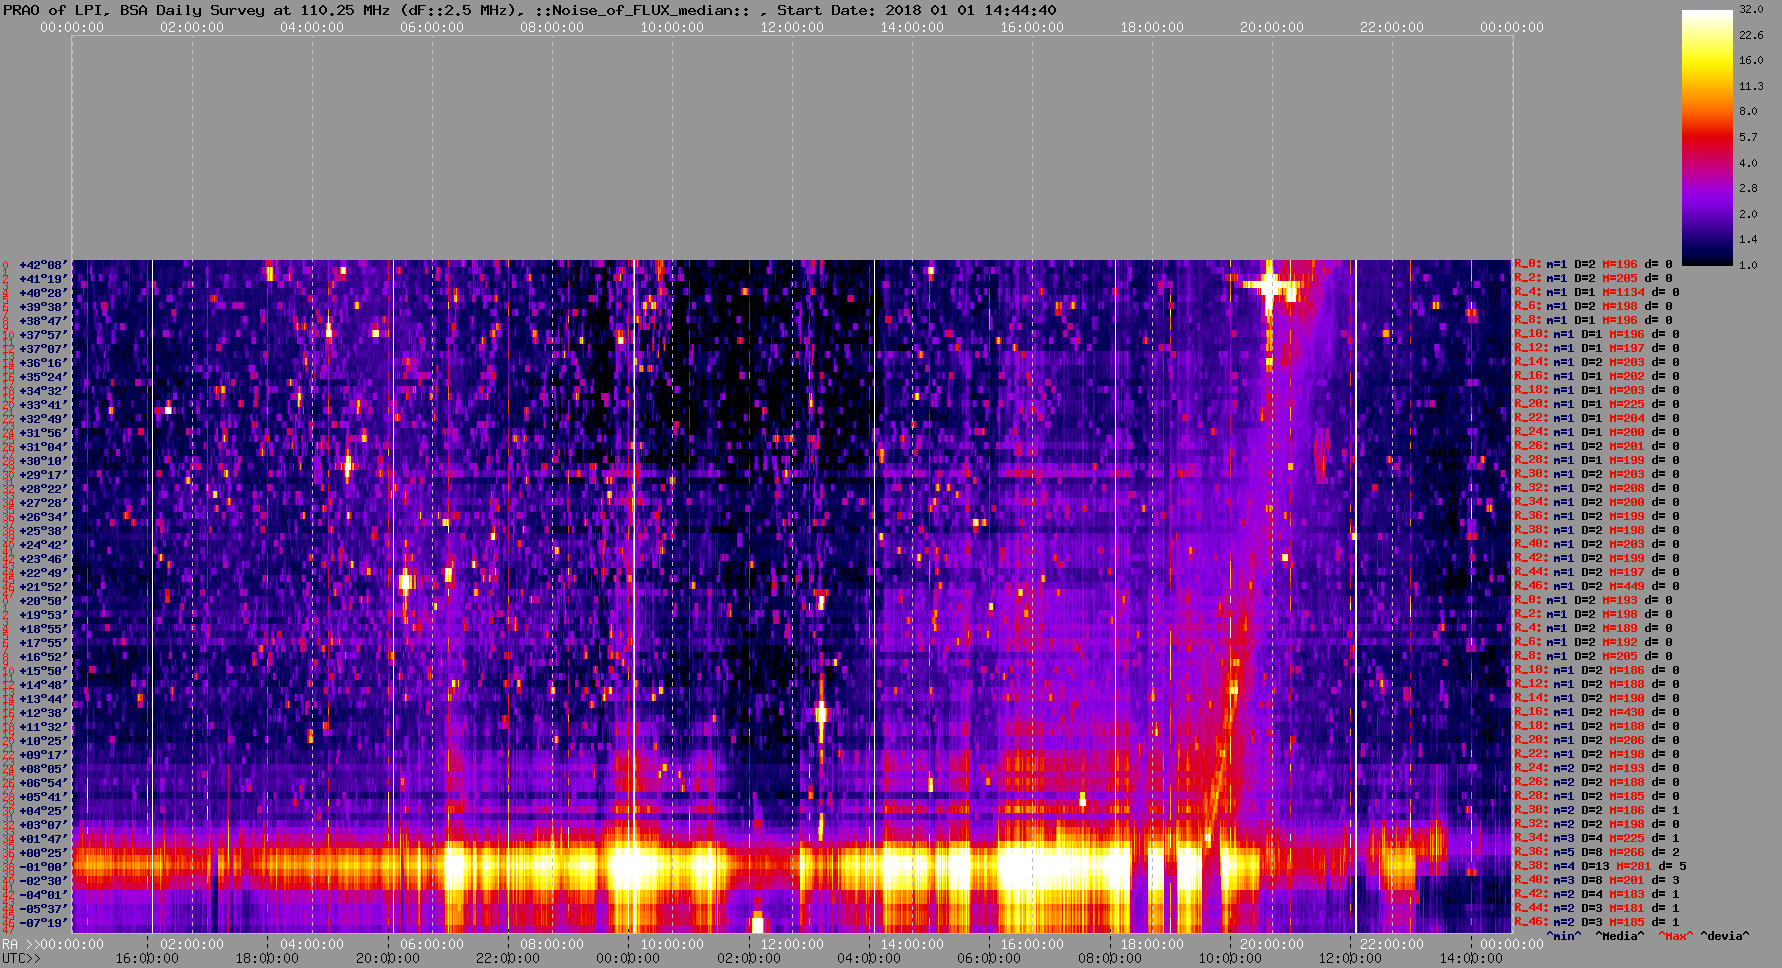The width and height of the screenshot is (1782, 968).
Task: Click the declination label -01°00'
Action: click(43, 867)
